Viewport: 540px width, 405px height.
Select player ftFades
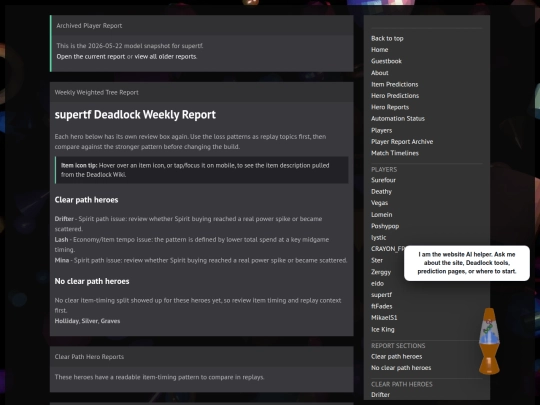tap(382, 306)
